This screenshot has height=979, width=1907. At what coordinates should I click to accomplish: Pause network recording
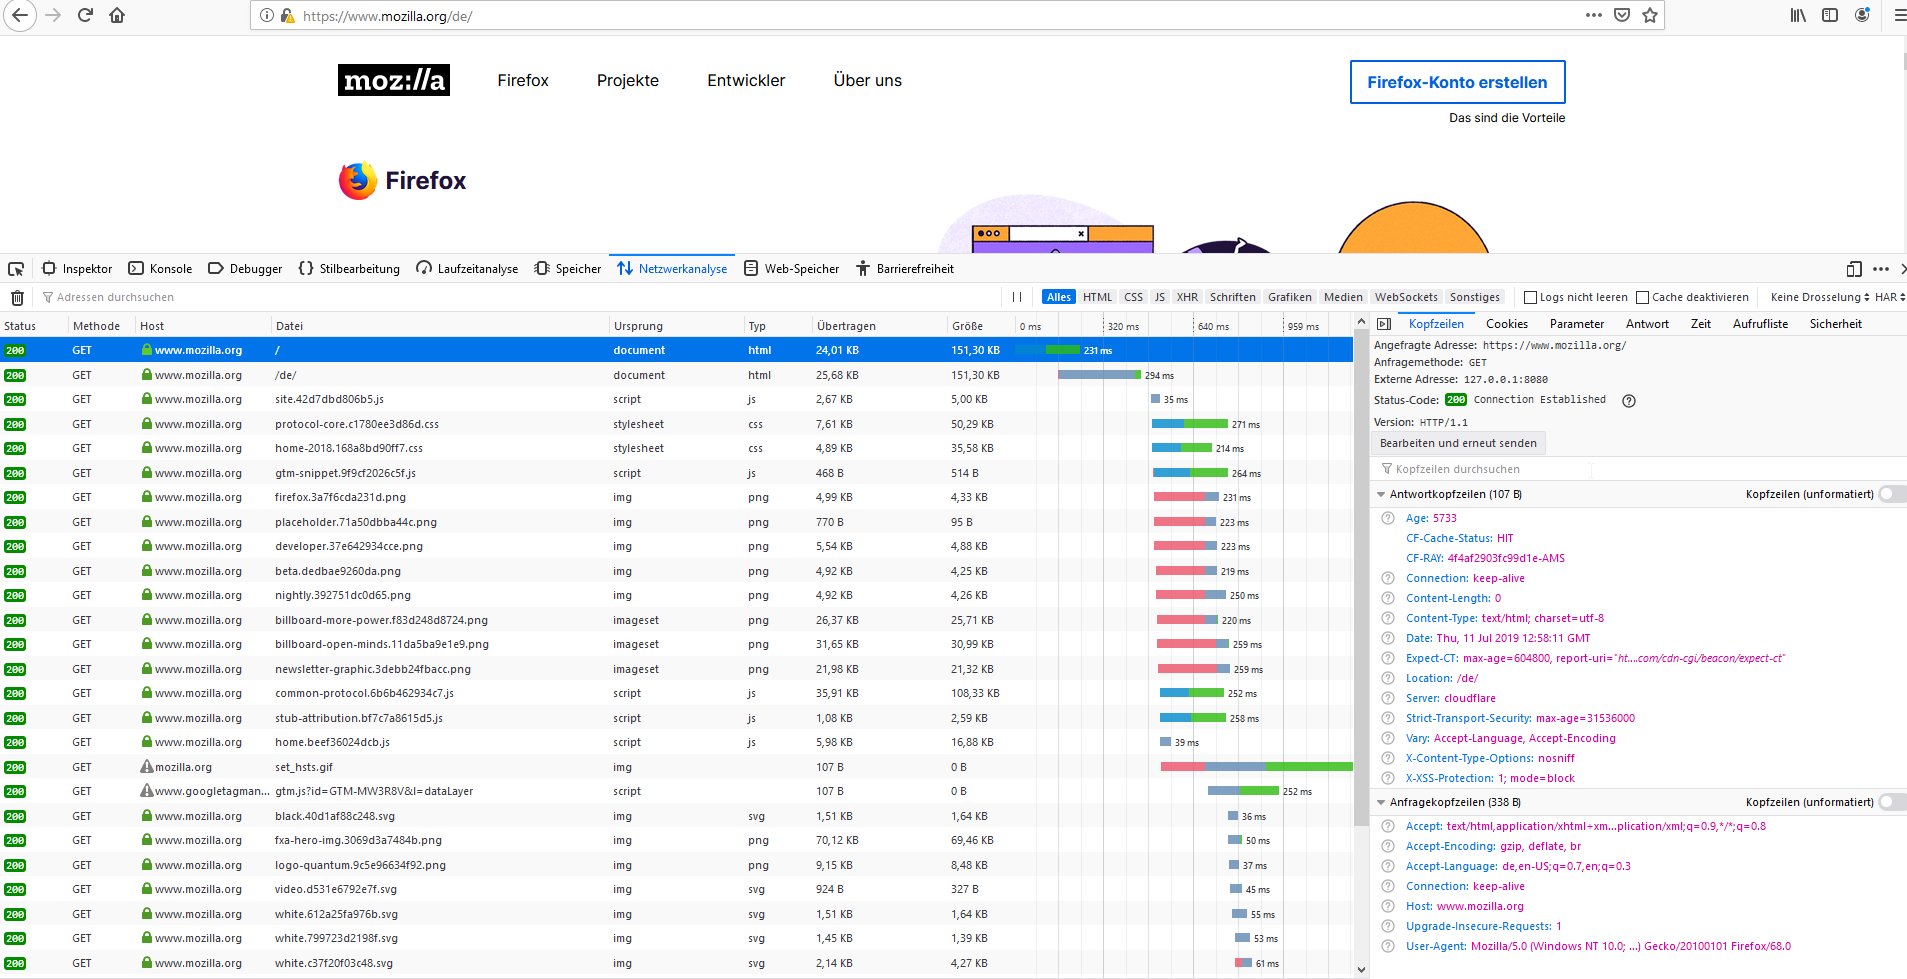coord(1017,297)
